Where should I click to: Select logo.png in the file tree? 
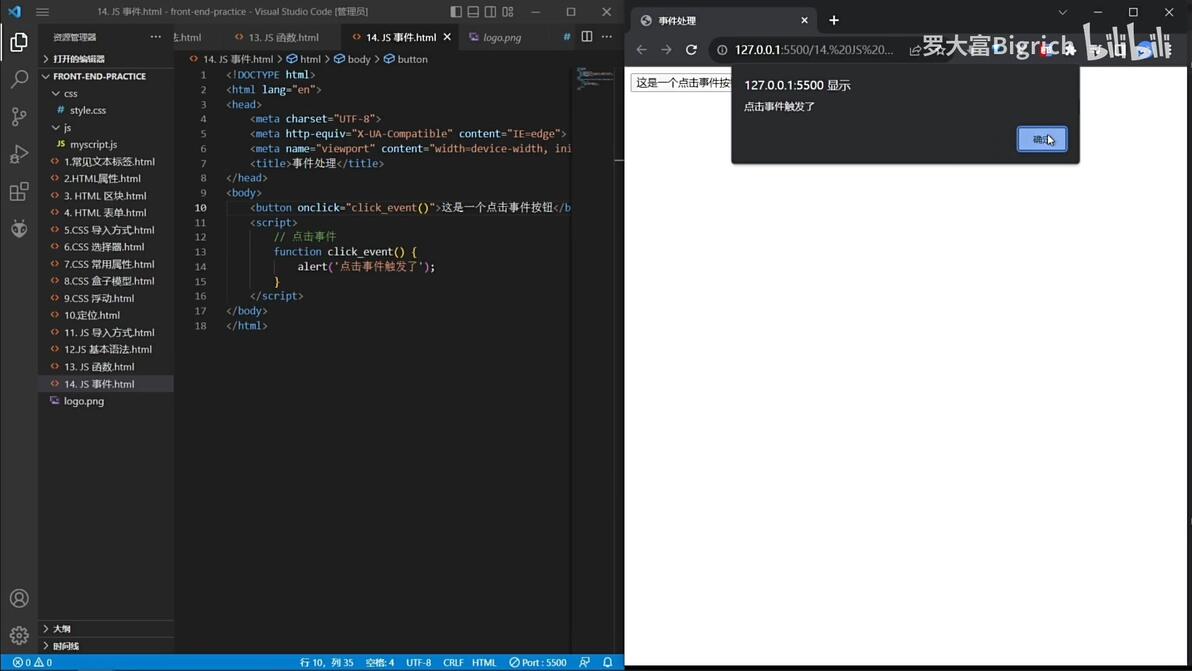coord(84,401)
